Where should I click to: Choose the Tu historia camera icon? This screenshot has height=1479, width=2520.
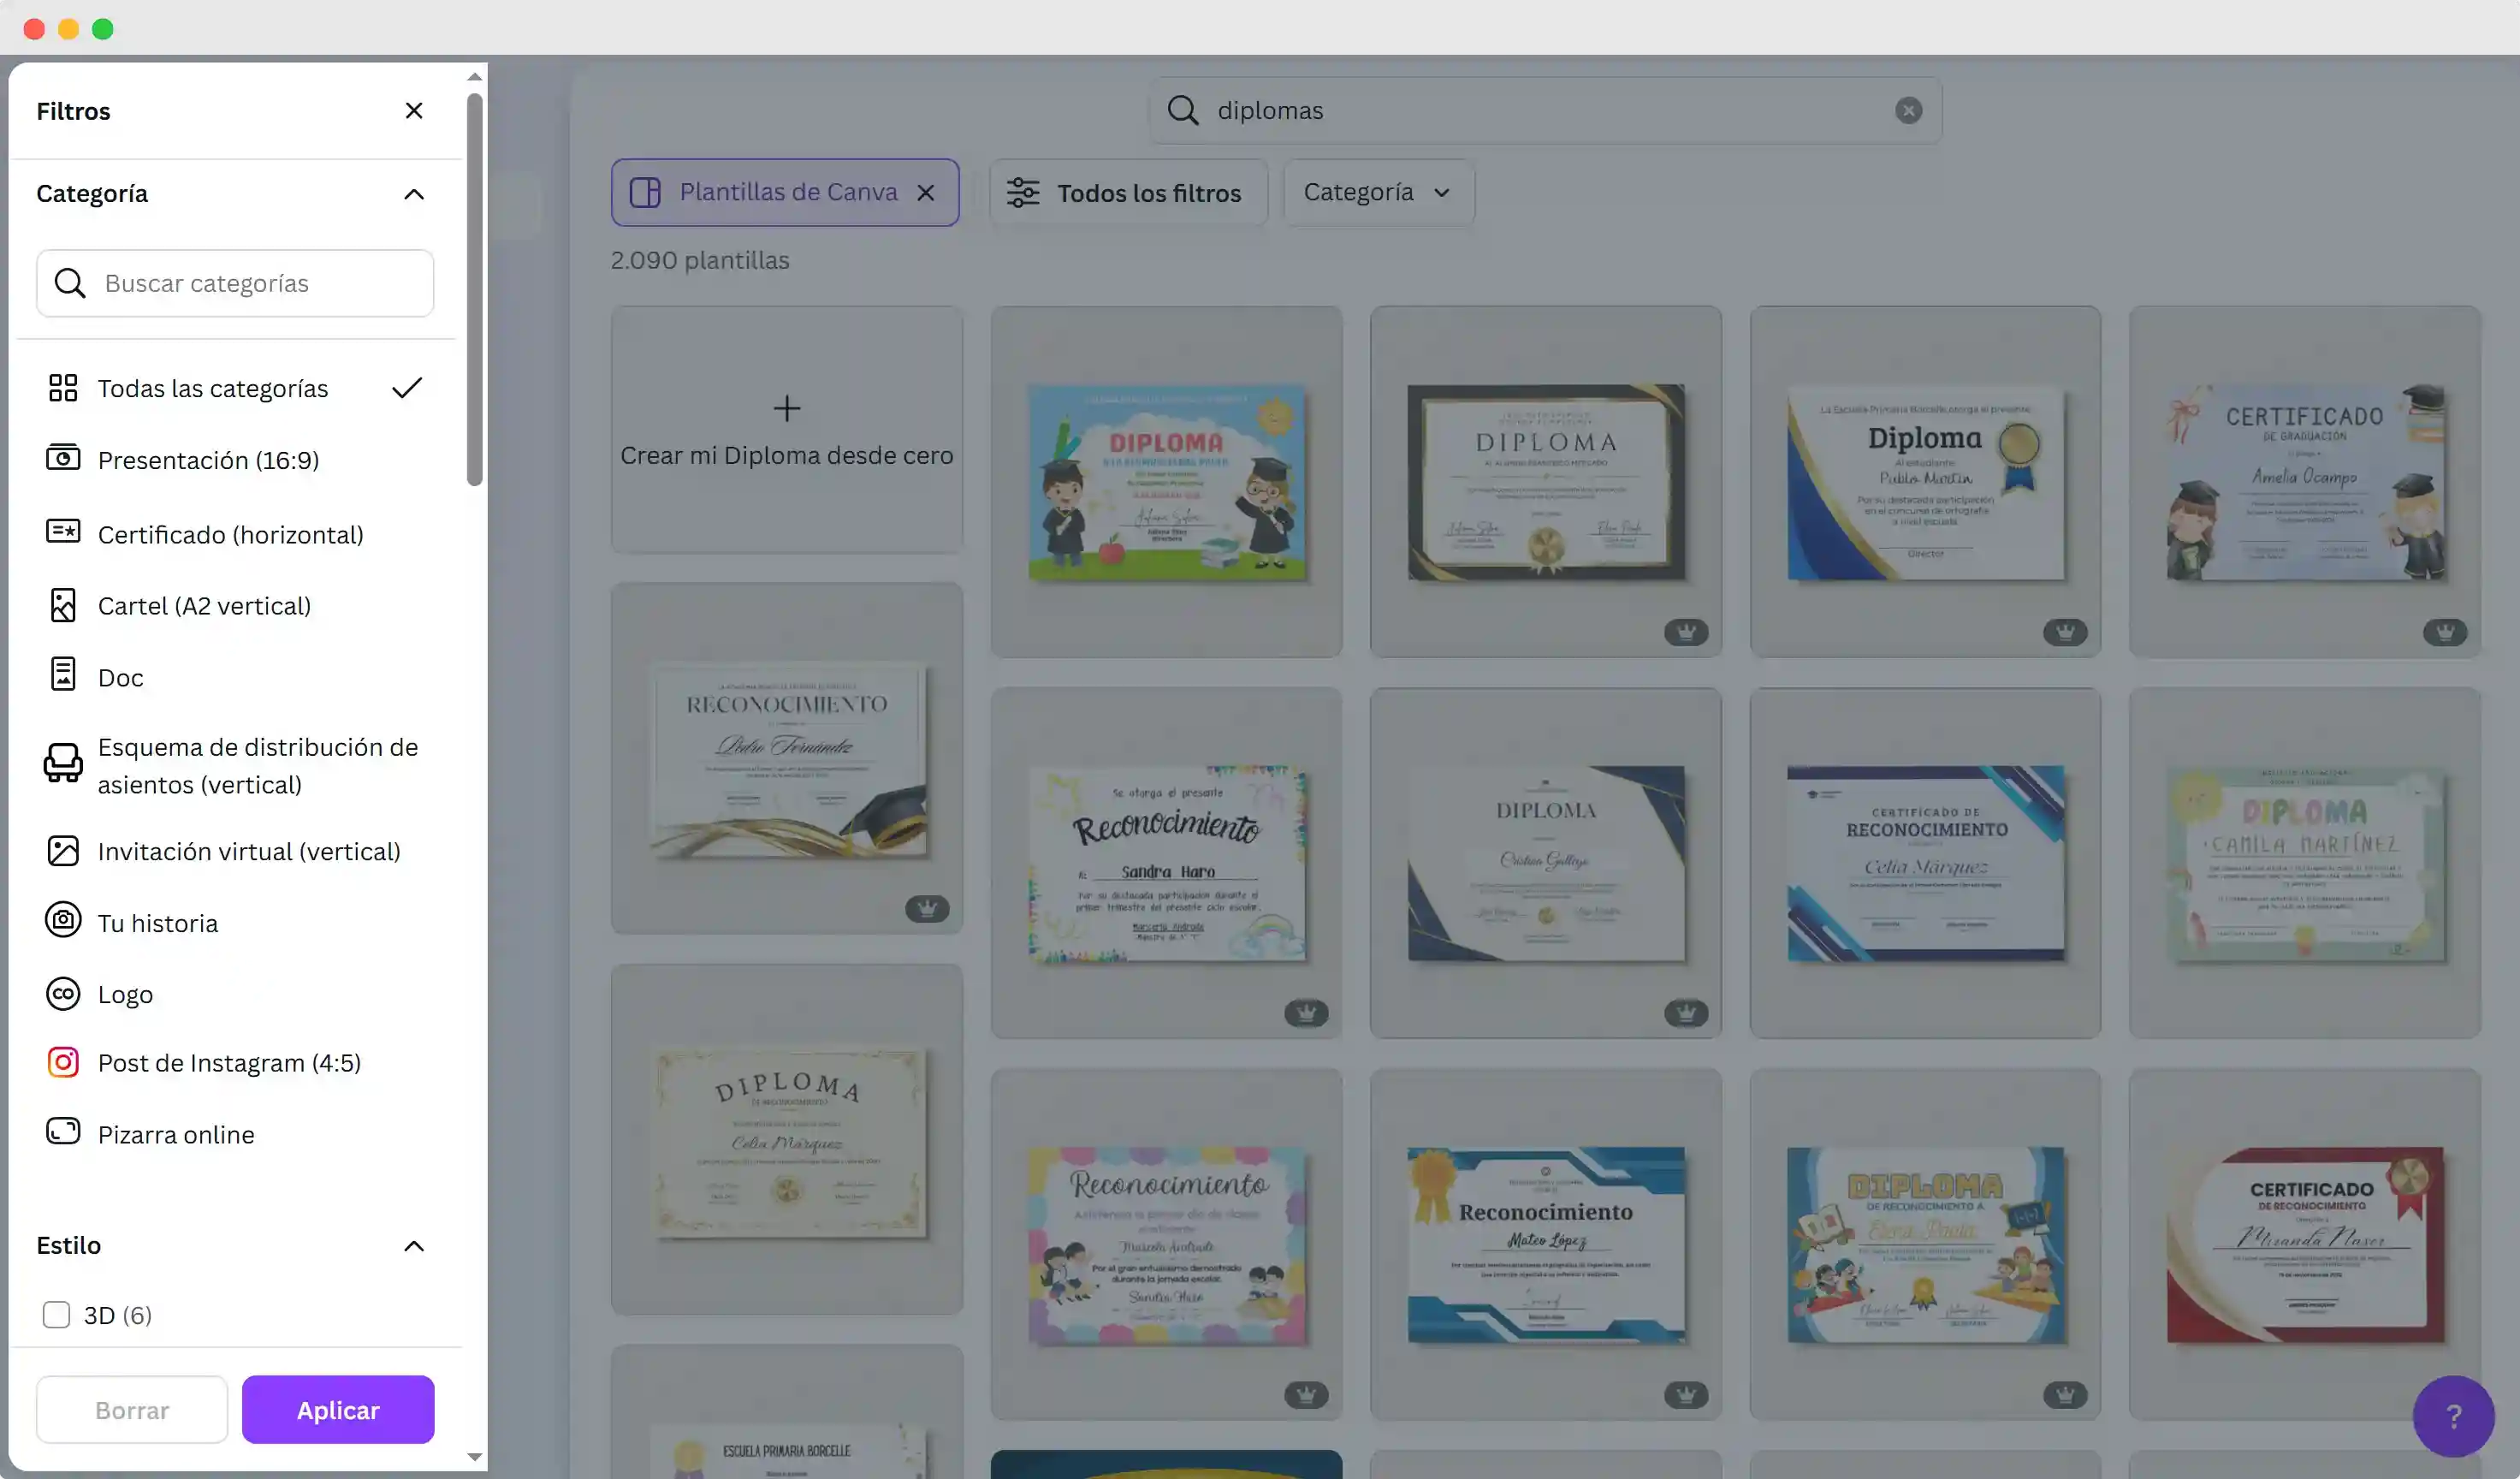[x=63, y=920]
